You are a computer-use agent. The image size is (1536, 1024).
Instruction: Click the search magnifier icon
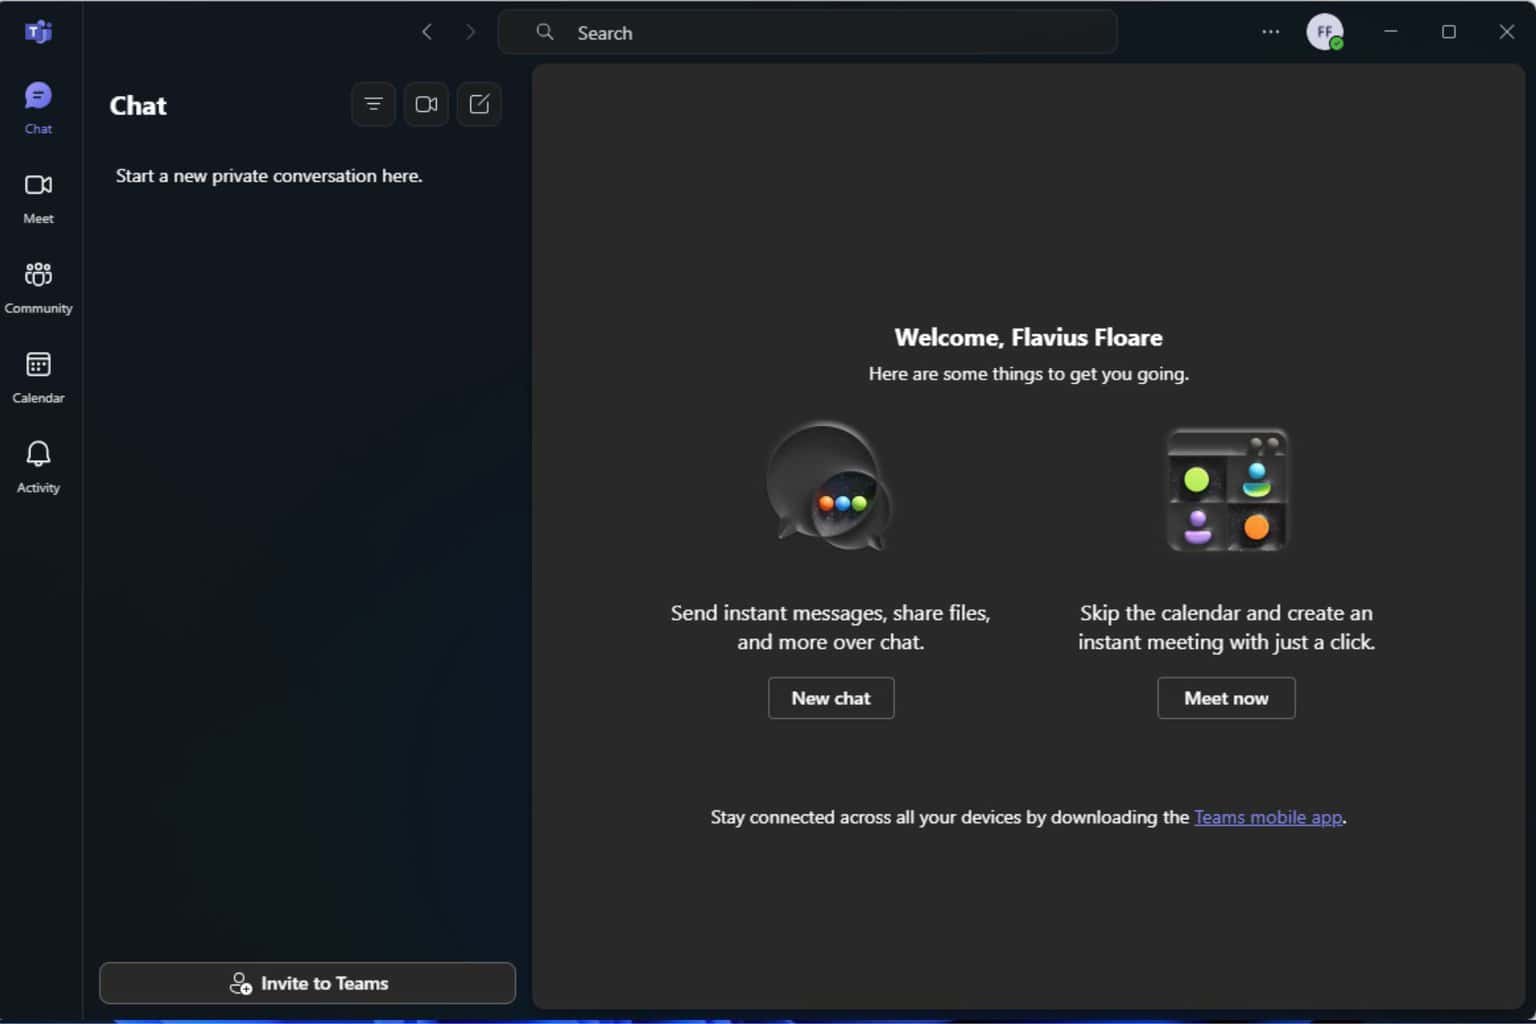545,32
